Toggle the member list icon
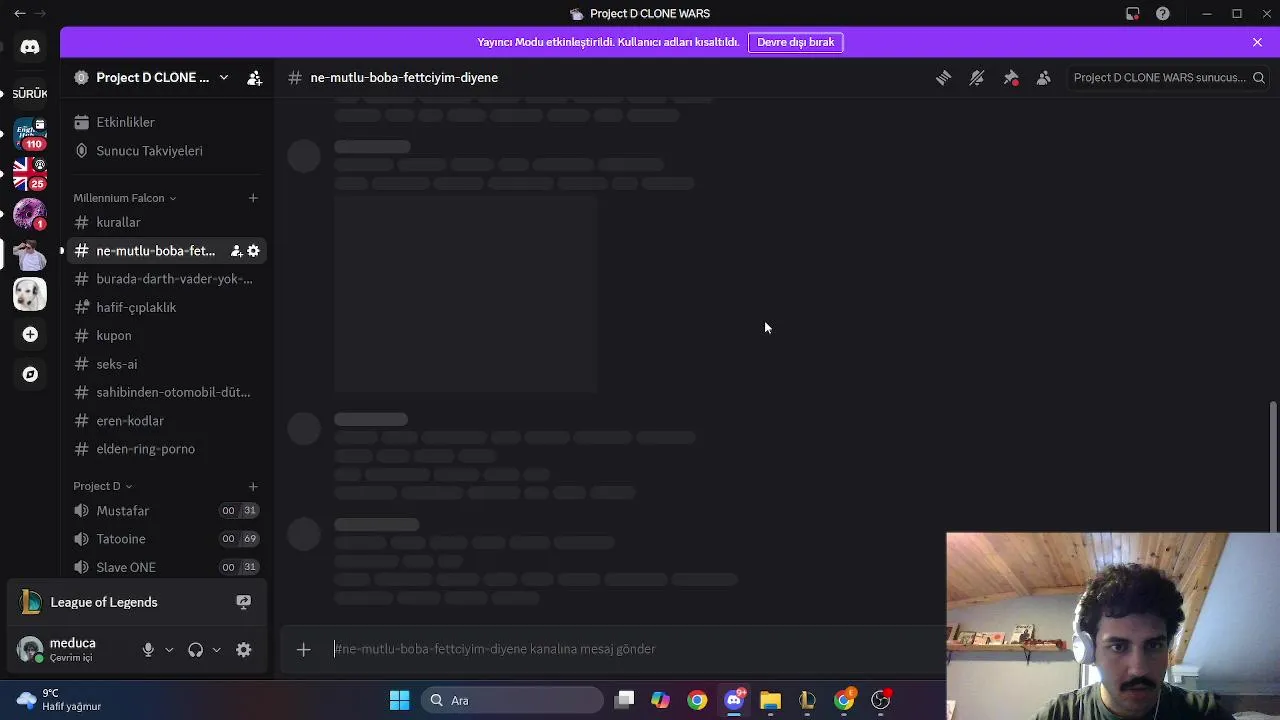1280x720 pixels. click(1043, 77)
